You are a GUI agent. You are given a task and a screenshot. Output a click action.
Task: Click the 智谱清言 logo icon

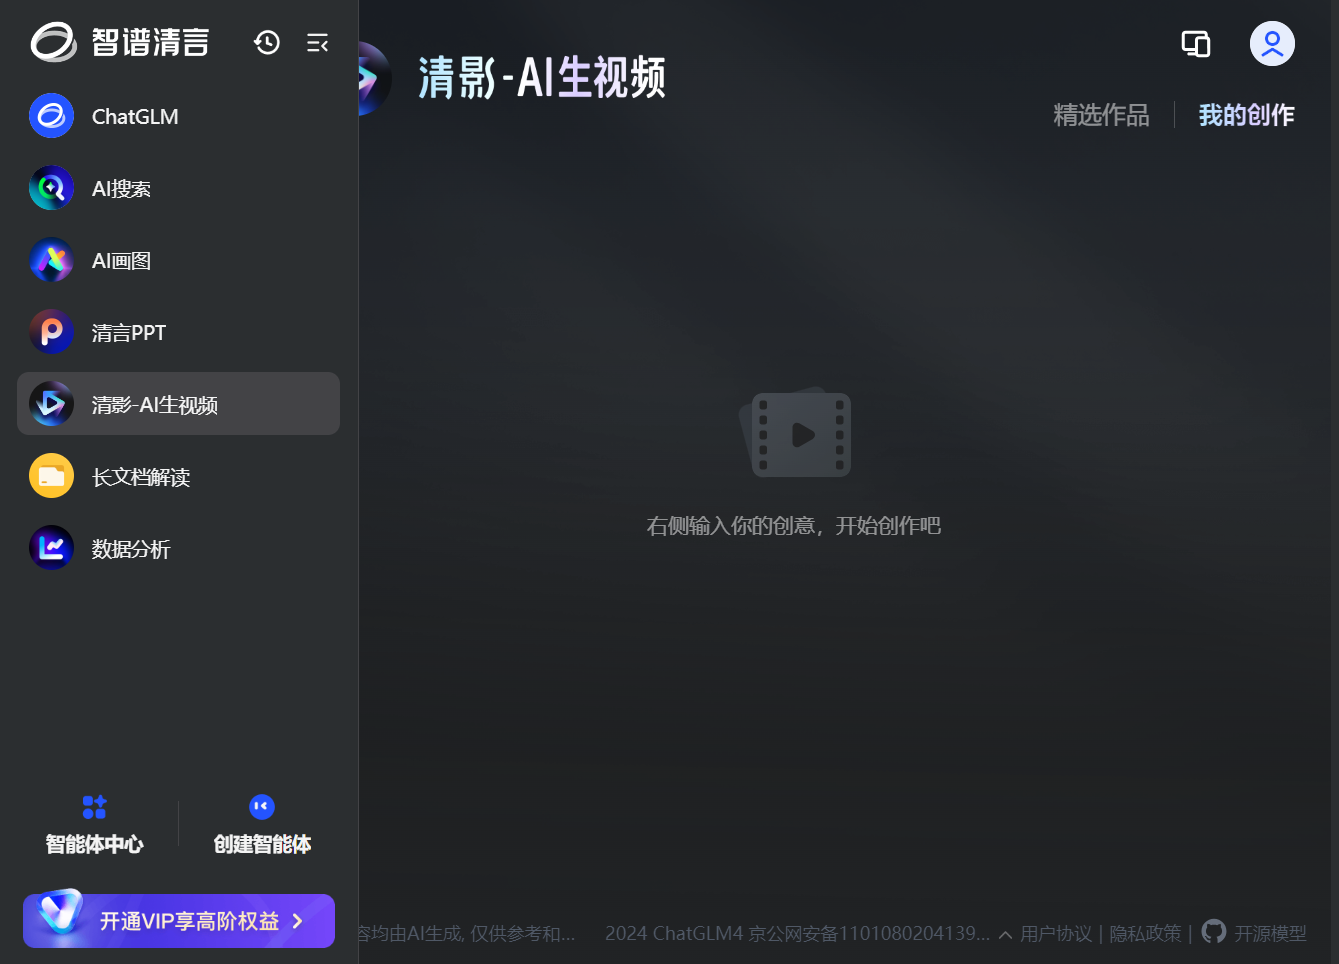(x=53, y=42)
